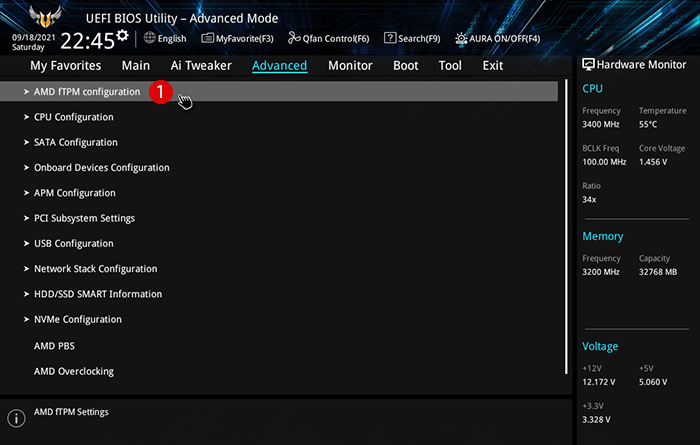700x445 pixels.
Task: Click the Hardware Monitor screen icon
Action: (x=588, y=64)
